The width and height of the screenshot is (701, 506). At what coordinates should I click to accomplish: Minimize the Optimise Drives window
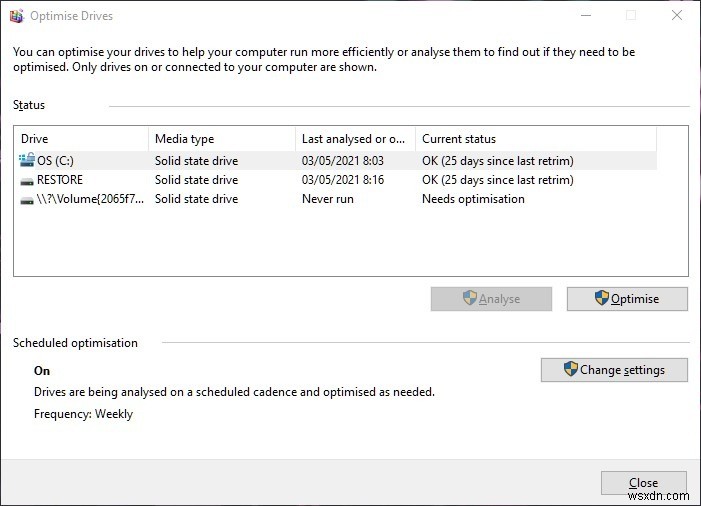click(x=586, y=16)
